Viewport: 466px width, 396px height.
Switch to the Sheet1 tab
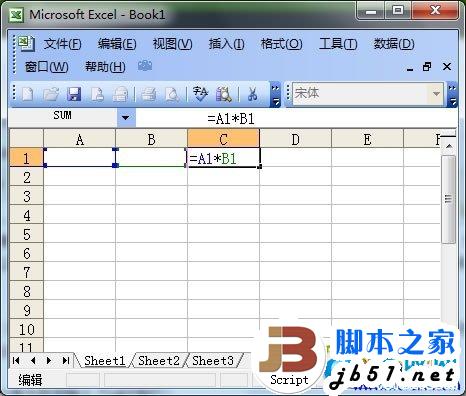(104, 361)
